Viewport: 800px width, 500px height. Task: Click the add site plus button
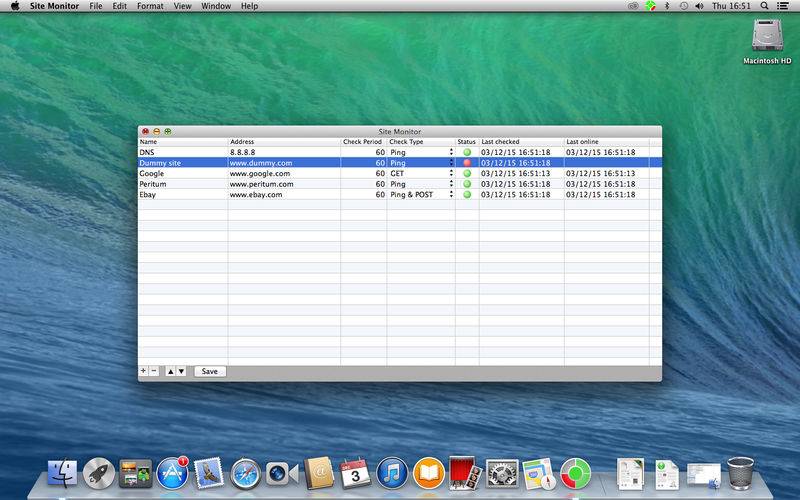click(143, 371)
